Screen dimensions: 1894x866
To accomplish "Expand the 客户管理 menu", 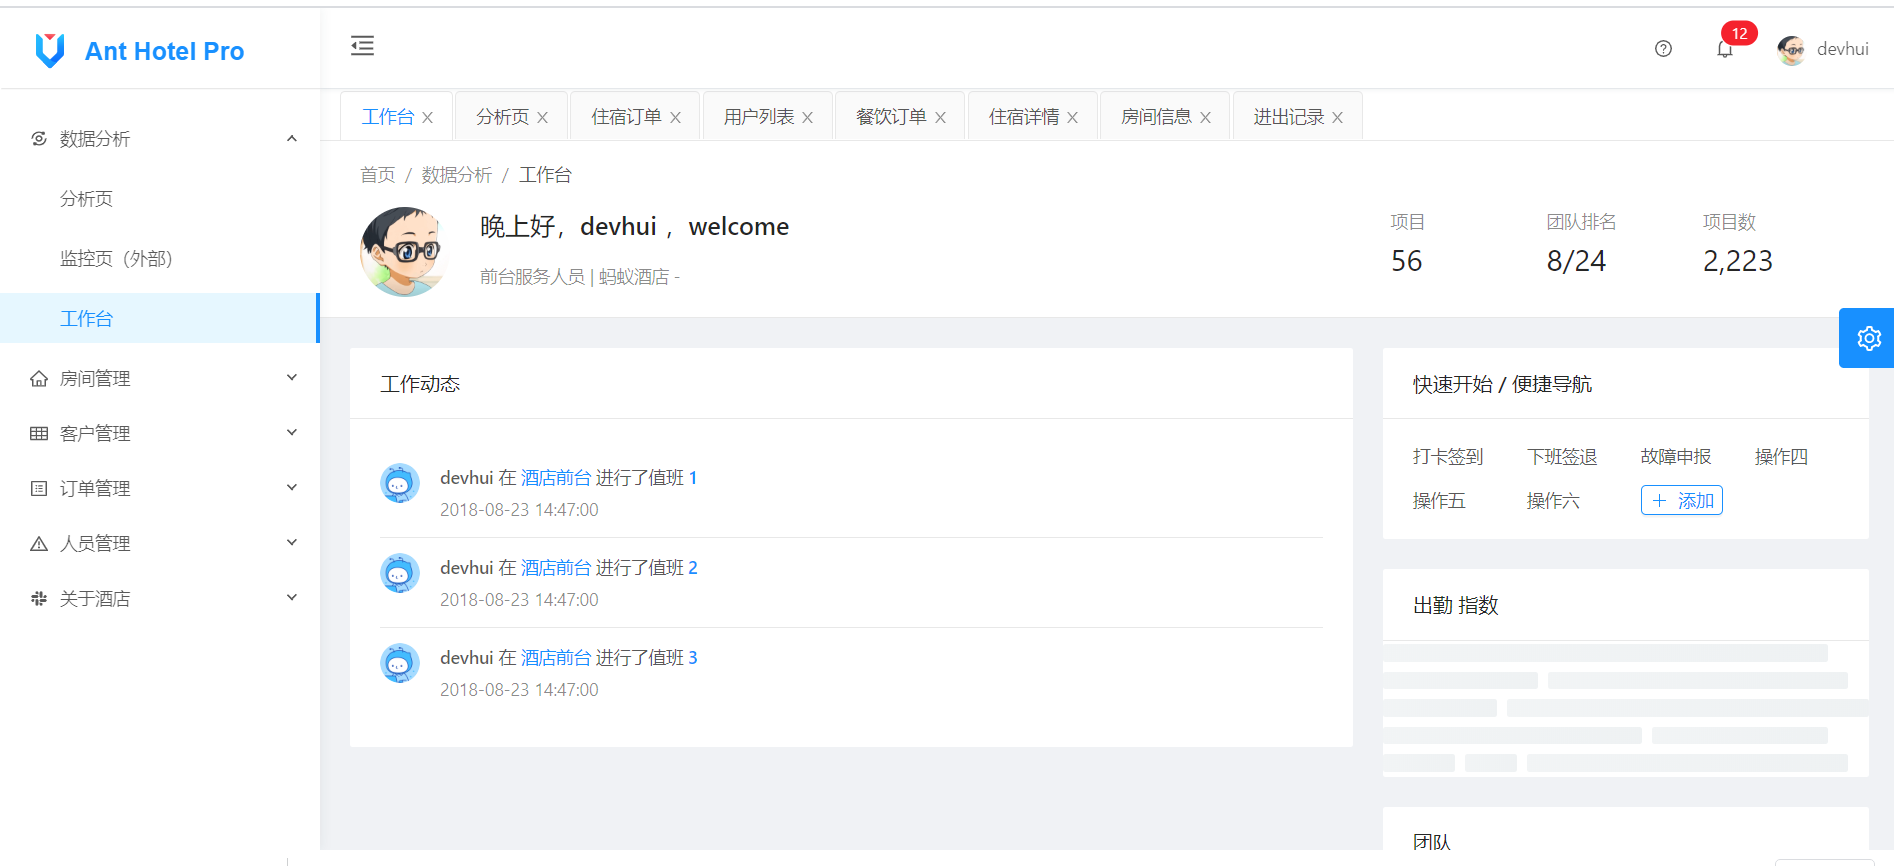I will pyautogui.click(x=292, y=433).
